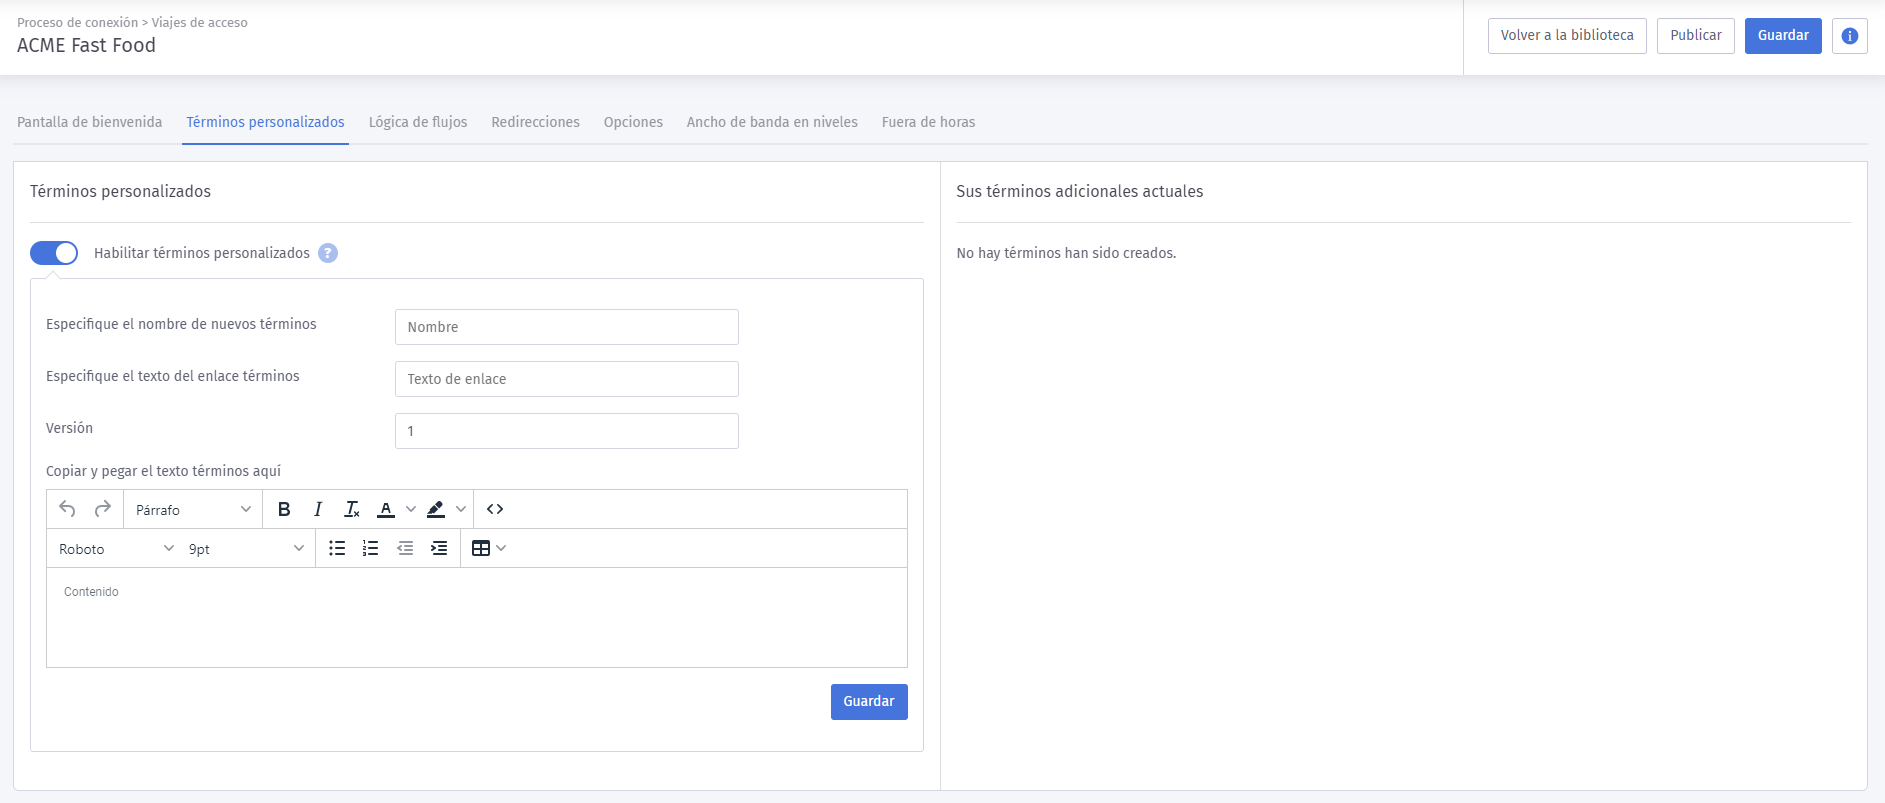Image resolution: width=1885 pixels, height=803 pixels.
Task: Open the source code view icon
Action: (495, 509)
